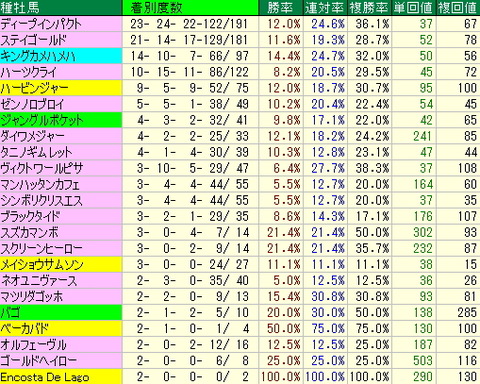Select the タニノギムレット sire name
The height and width of the screenshot is (384, 480).
pyautogui.click(x=36, y=152)
